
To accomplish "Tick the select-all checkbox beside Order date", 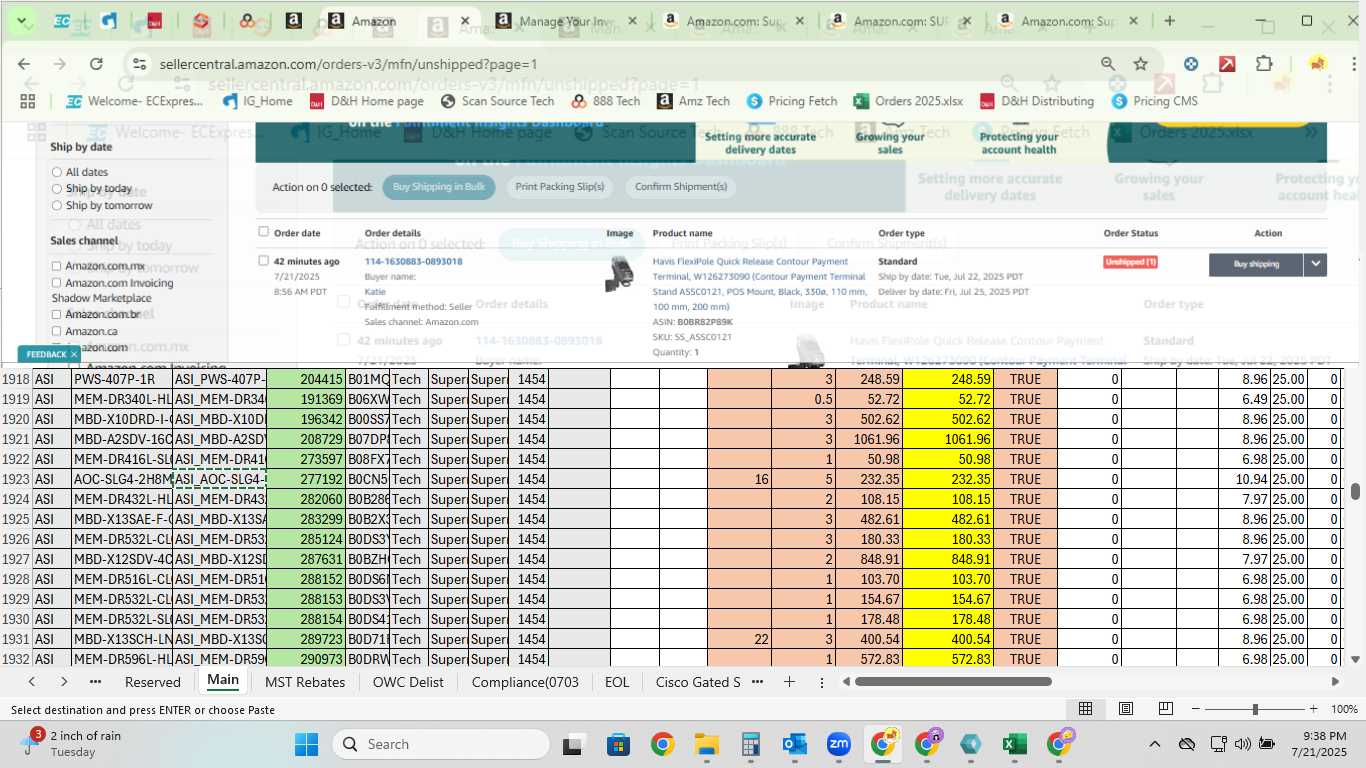I will tap(264, 232).
